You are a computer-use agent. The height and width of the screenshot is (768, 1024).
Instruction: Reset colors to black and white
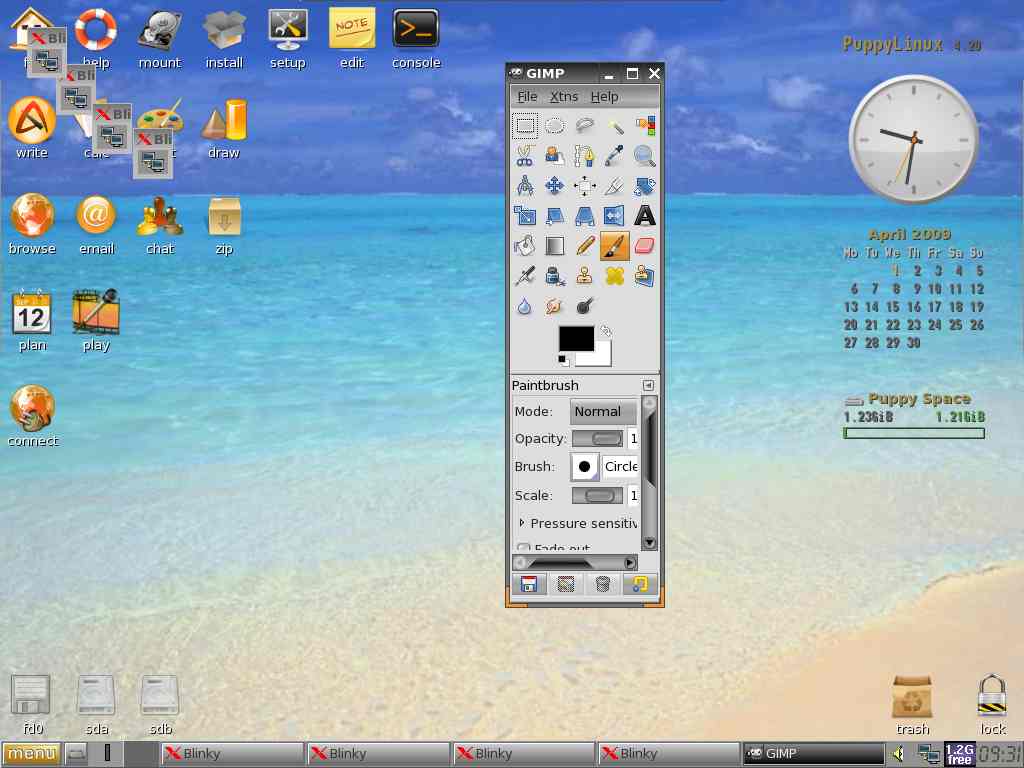click(x=563, y=360)
